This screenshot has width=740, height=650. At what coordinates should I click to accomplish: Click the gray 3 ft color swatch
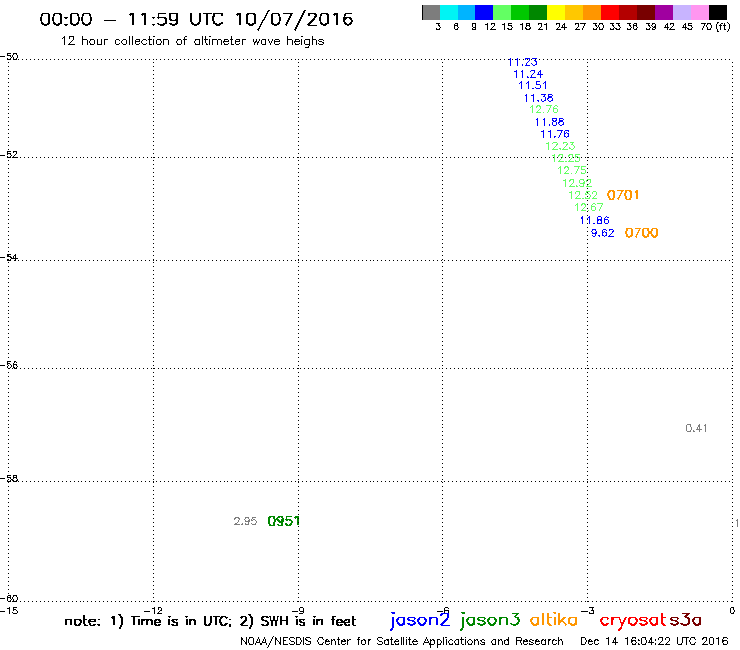pyautogui.click(x=431, y=12)
